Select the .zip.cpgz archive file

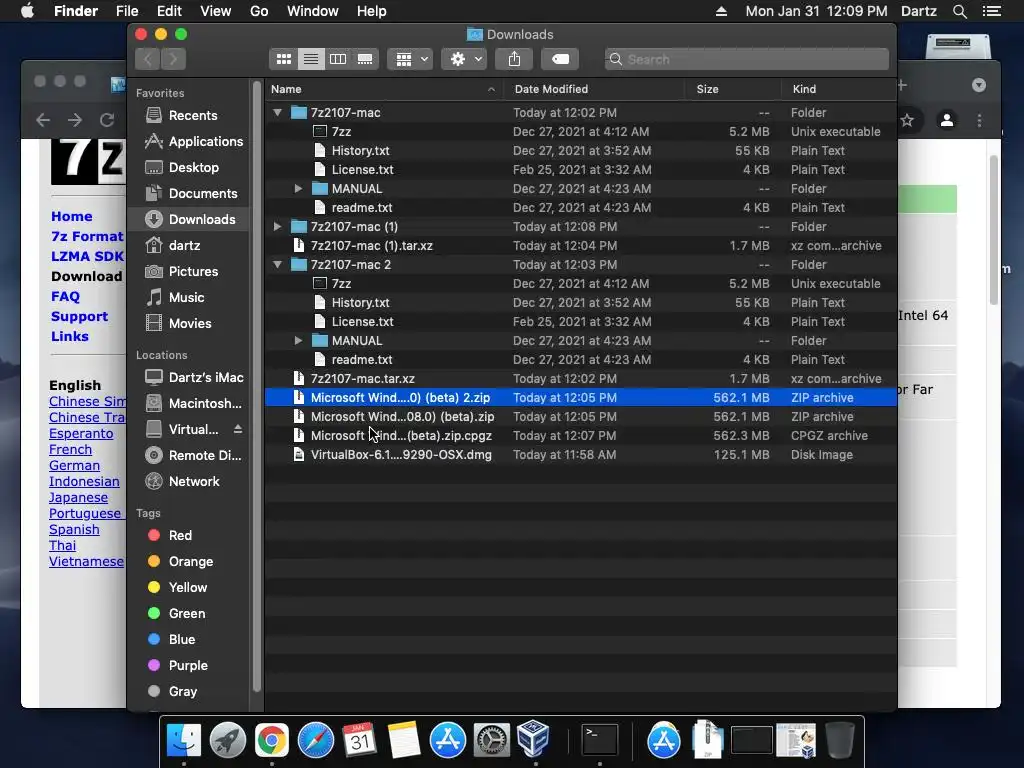[x=581, y=436]
